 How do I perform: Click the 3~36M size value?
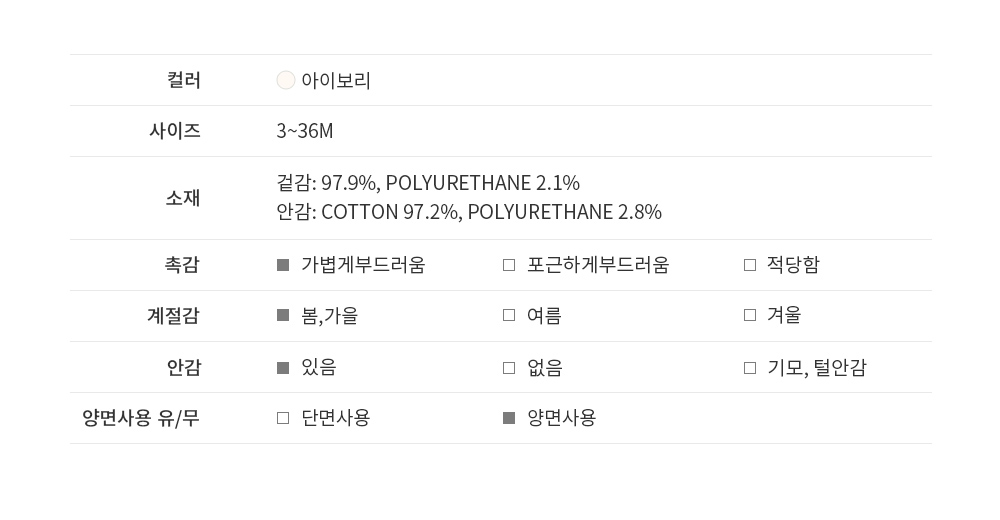[305, 131]
